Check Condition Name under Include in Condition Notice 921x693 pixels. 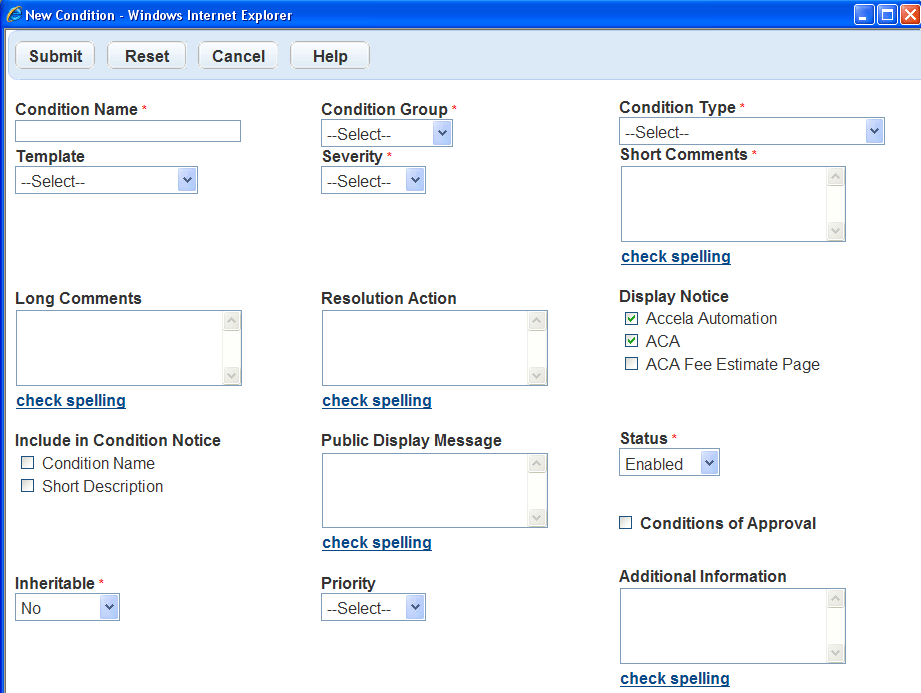27,463
